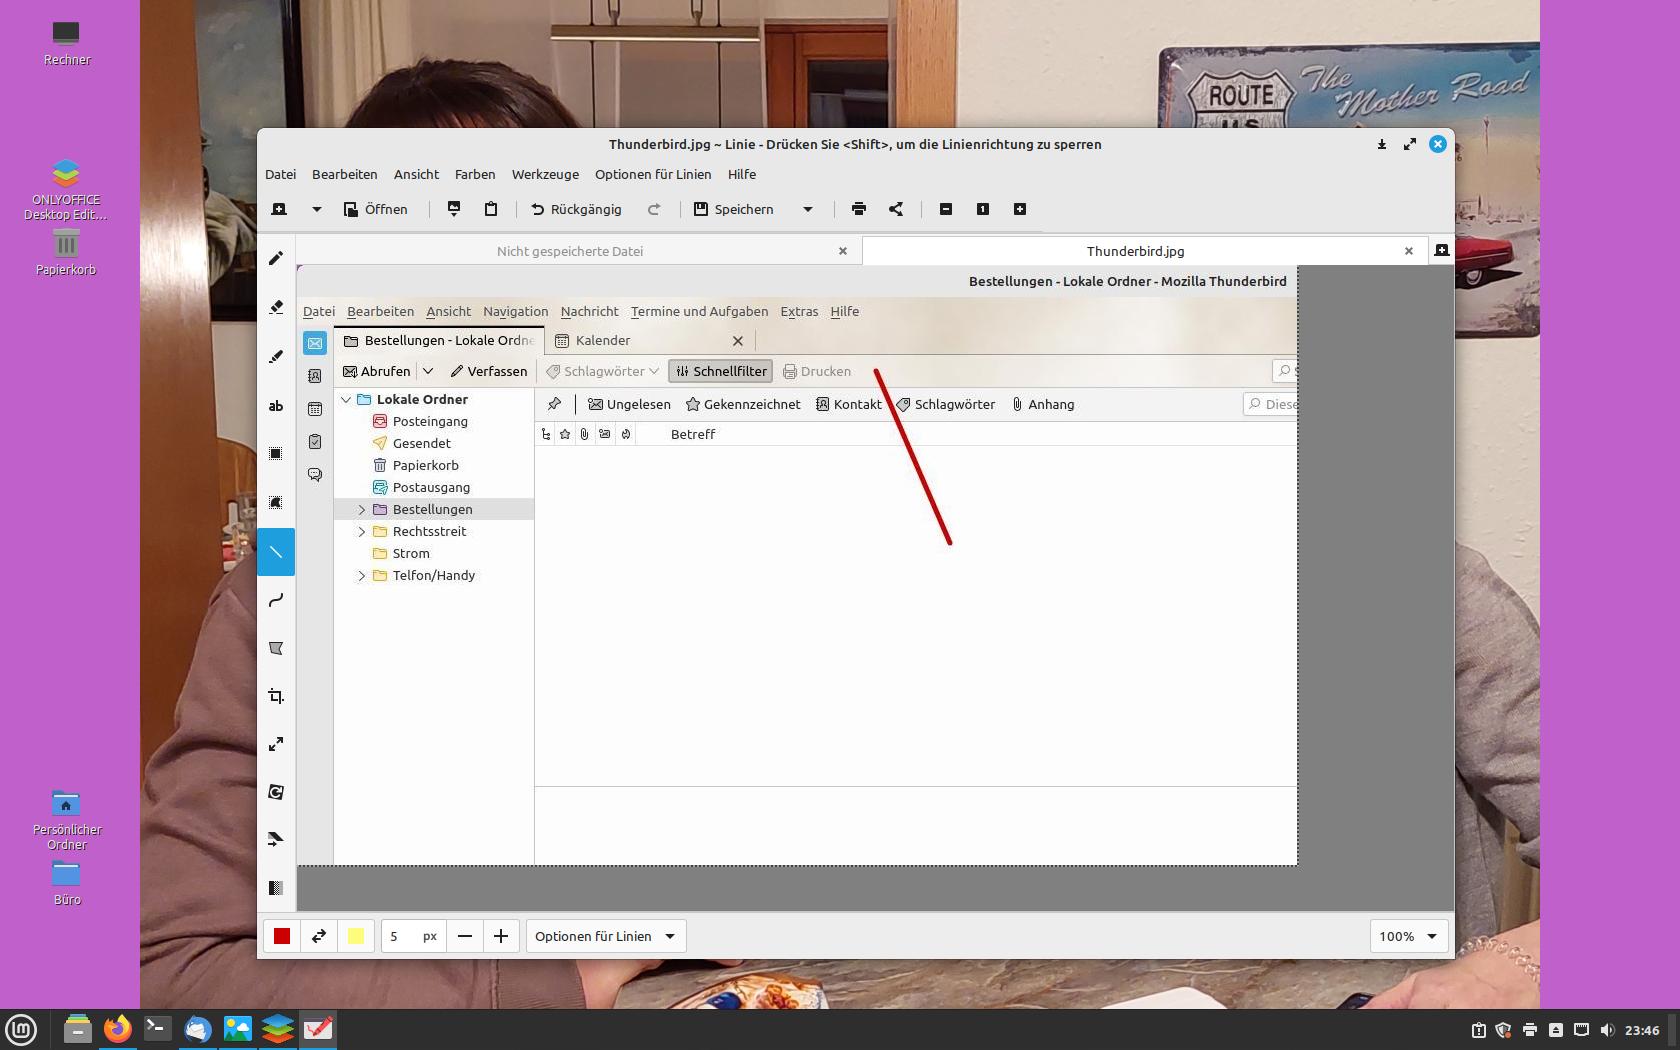This screenshot has height=1050, width=1680.
Task: Pick the Rotate tool in sidebar
Action: (x=276, y=792)
